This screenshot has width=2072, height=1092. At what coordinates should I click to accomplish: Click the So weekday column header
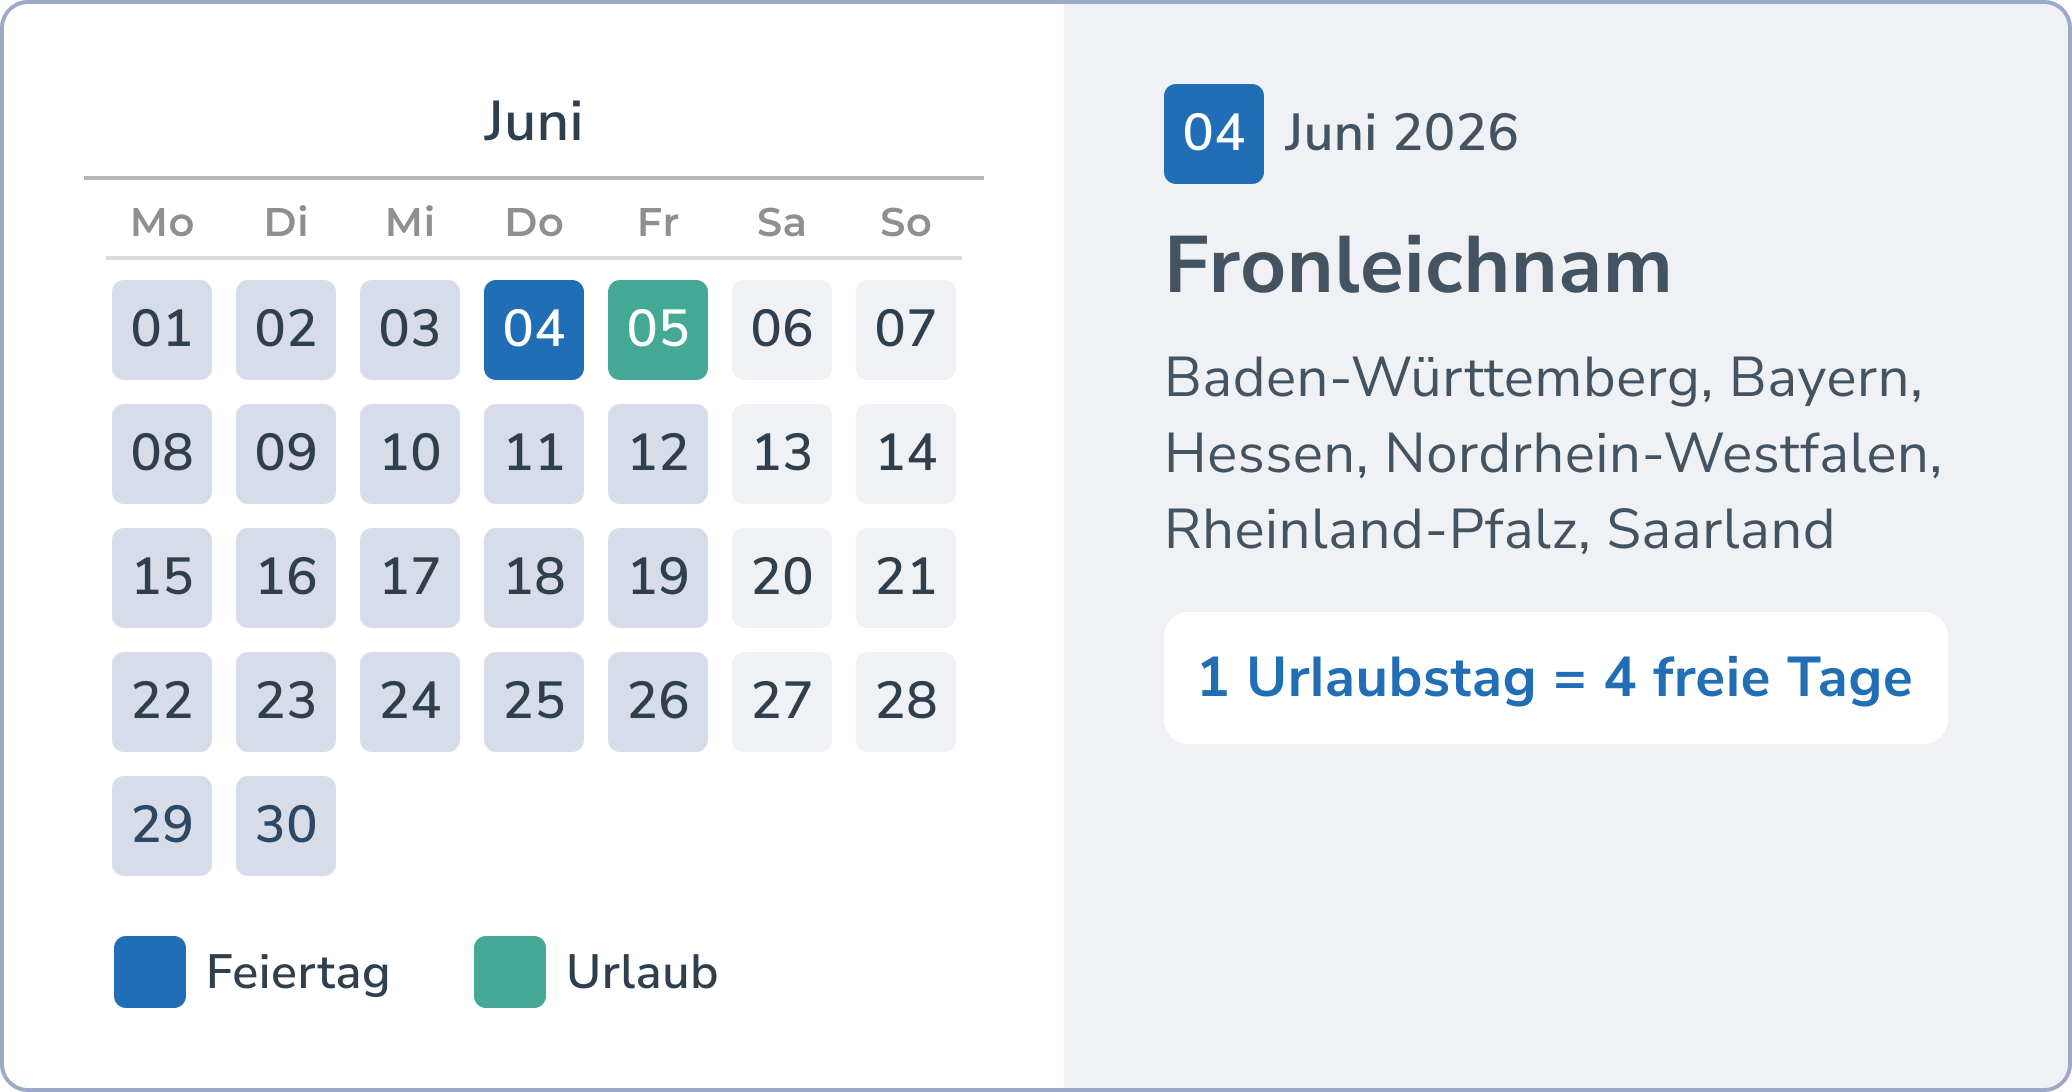click(905, 223)
